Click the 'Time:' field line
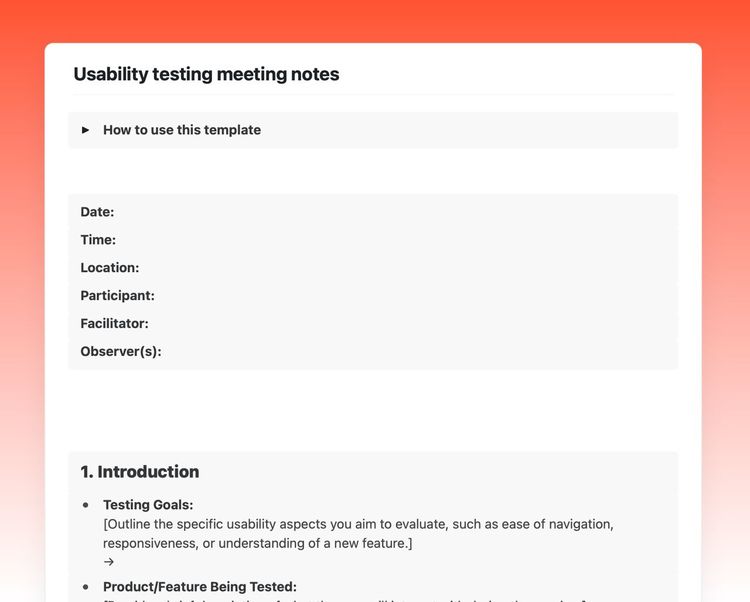This screenshot has width=750, height=602. [x=98, y=240]
